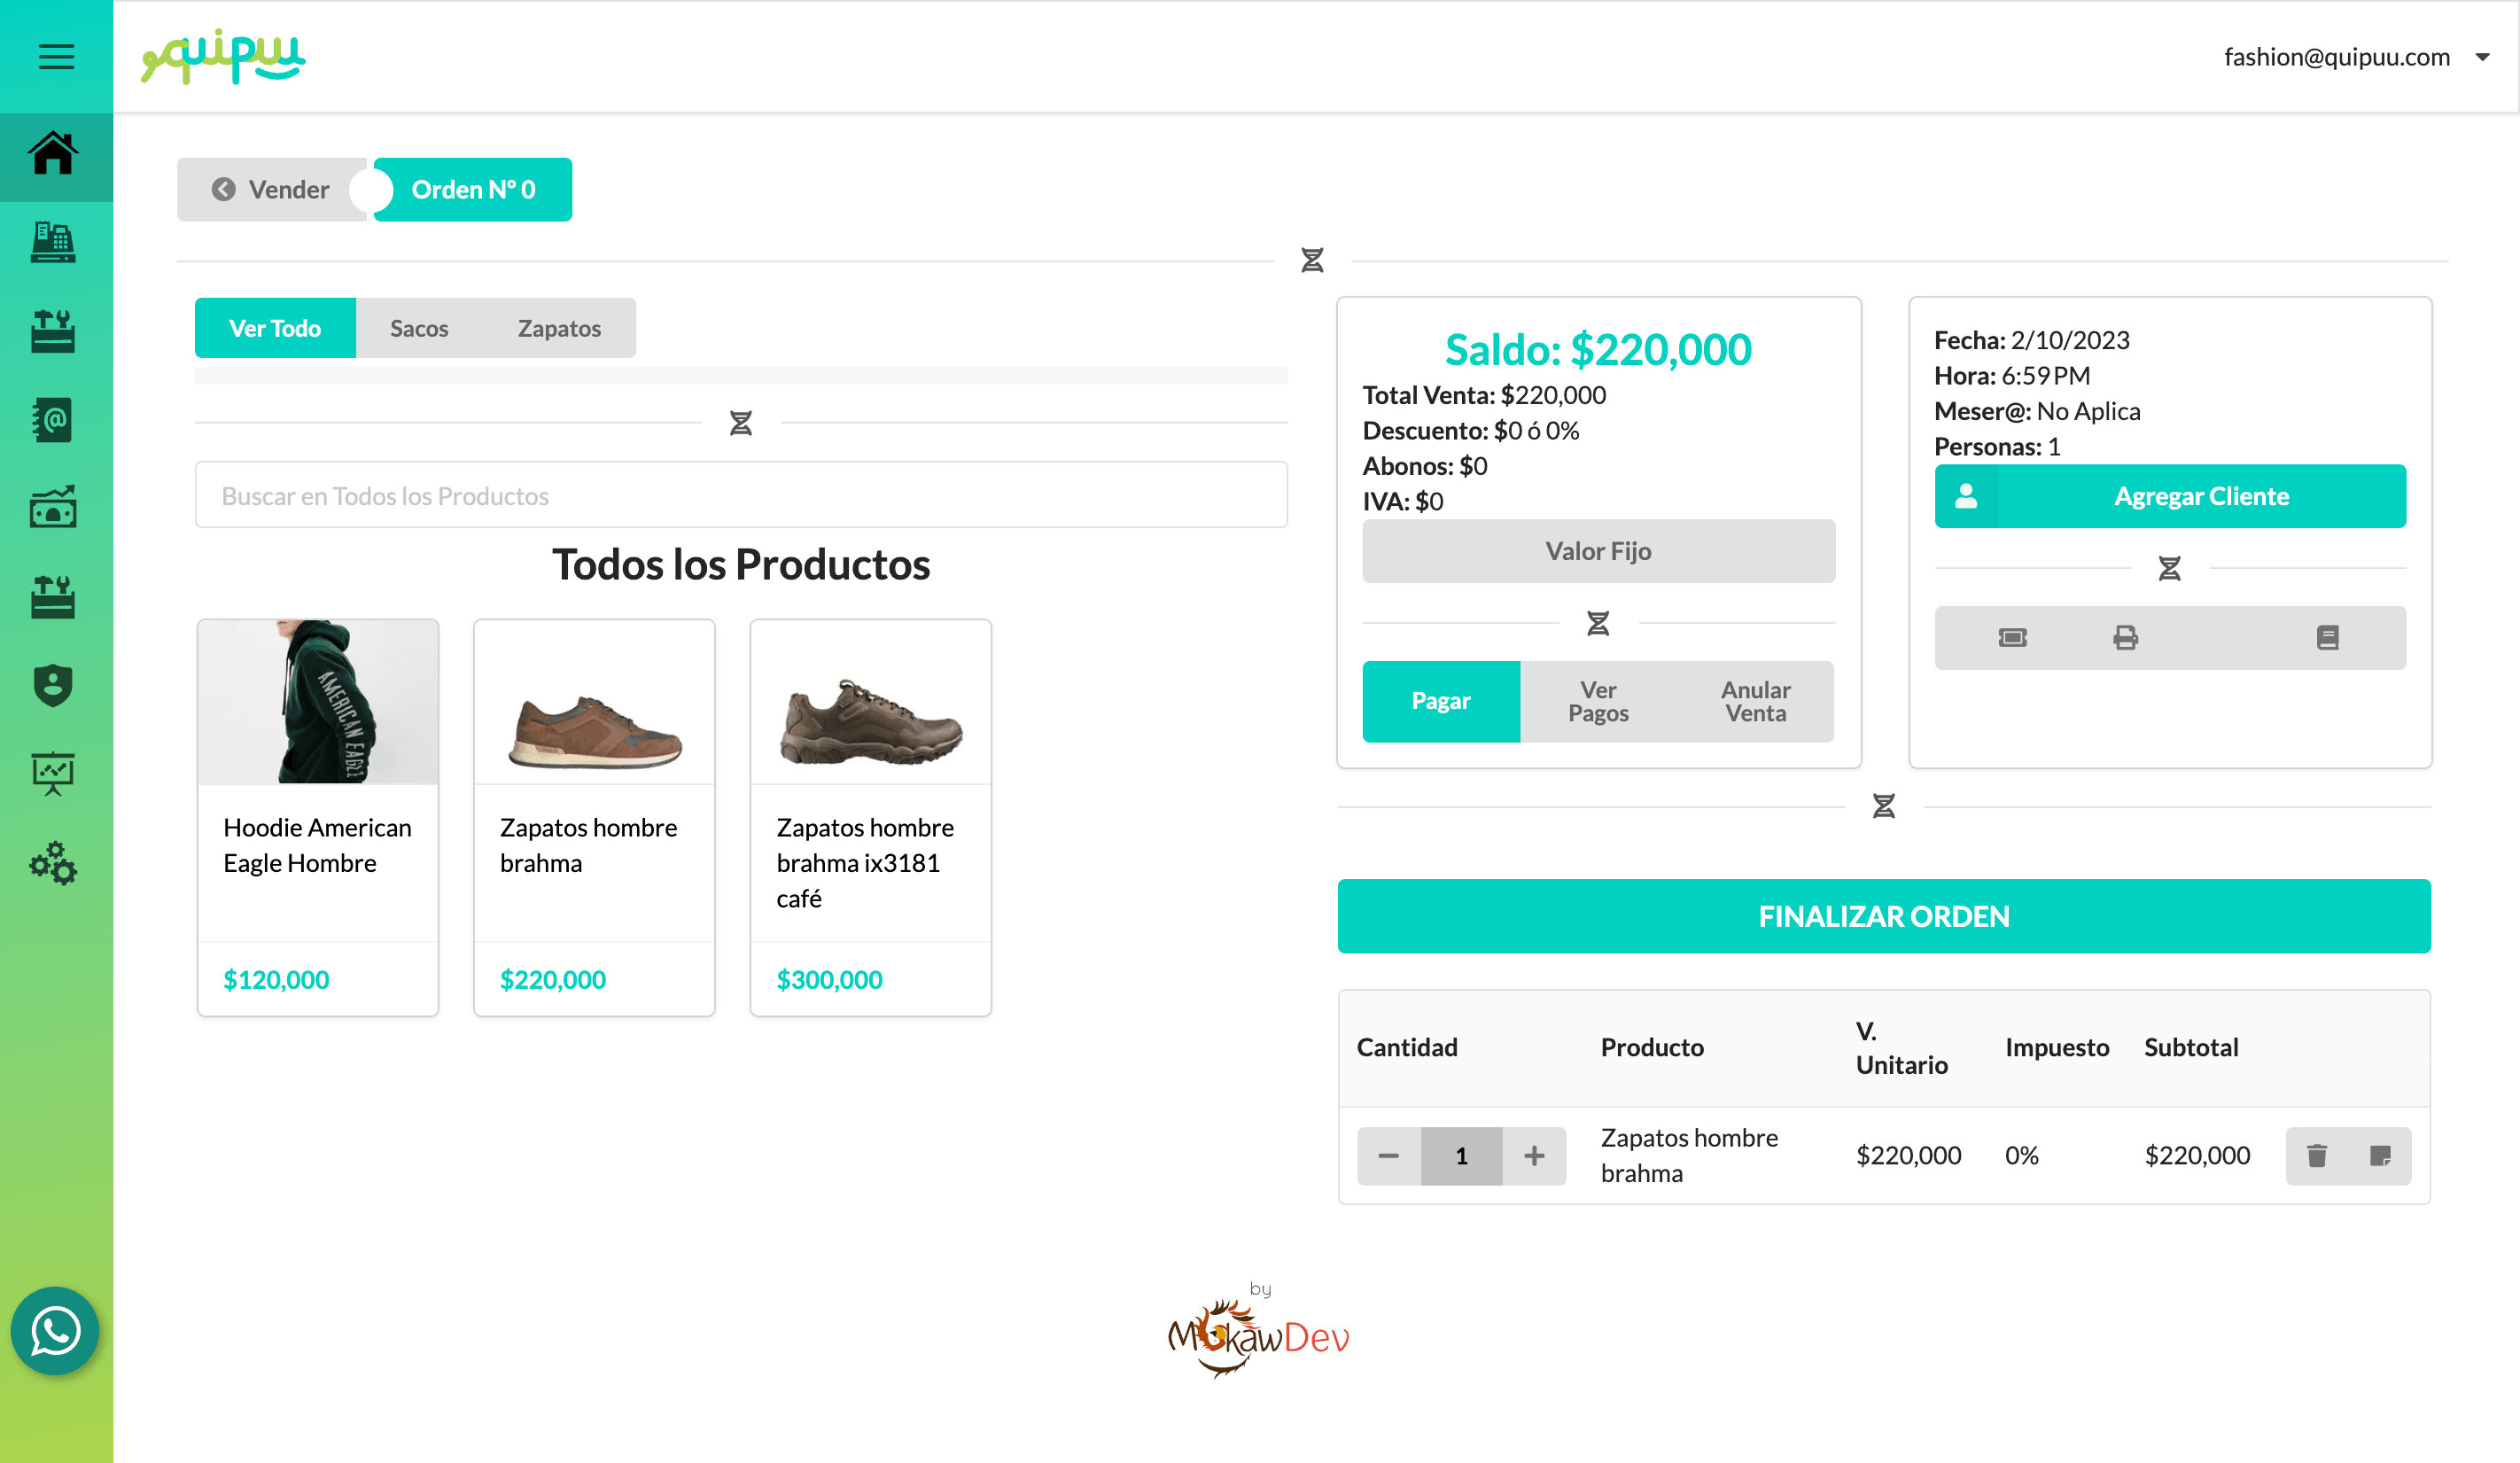Toggle the Valor Fijo discount option
Viewport: 2520px width, 1463px height.
1598,551
